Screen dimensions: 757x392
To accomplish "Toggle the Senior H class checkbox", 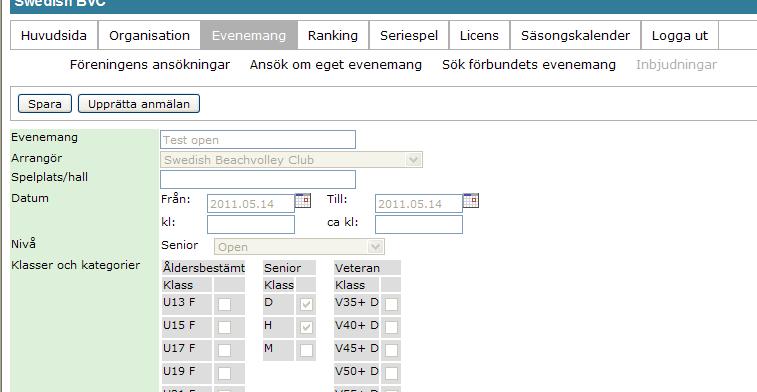I will pos(306,327).
